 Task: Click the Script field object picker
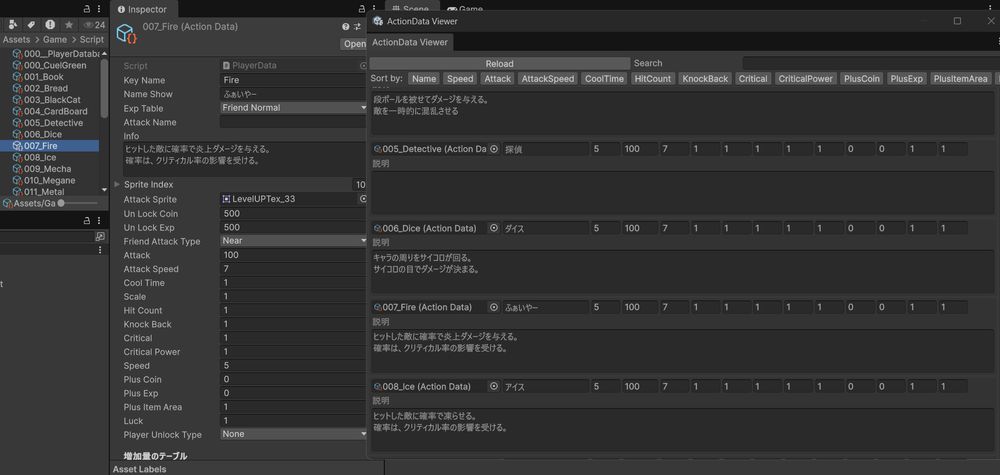coord(364,66)
